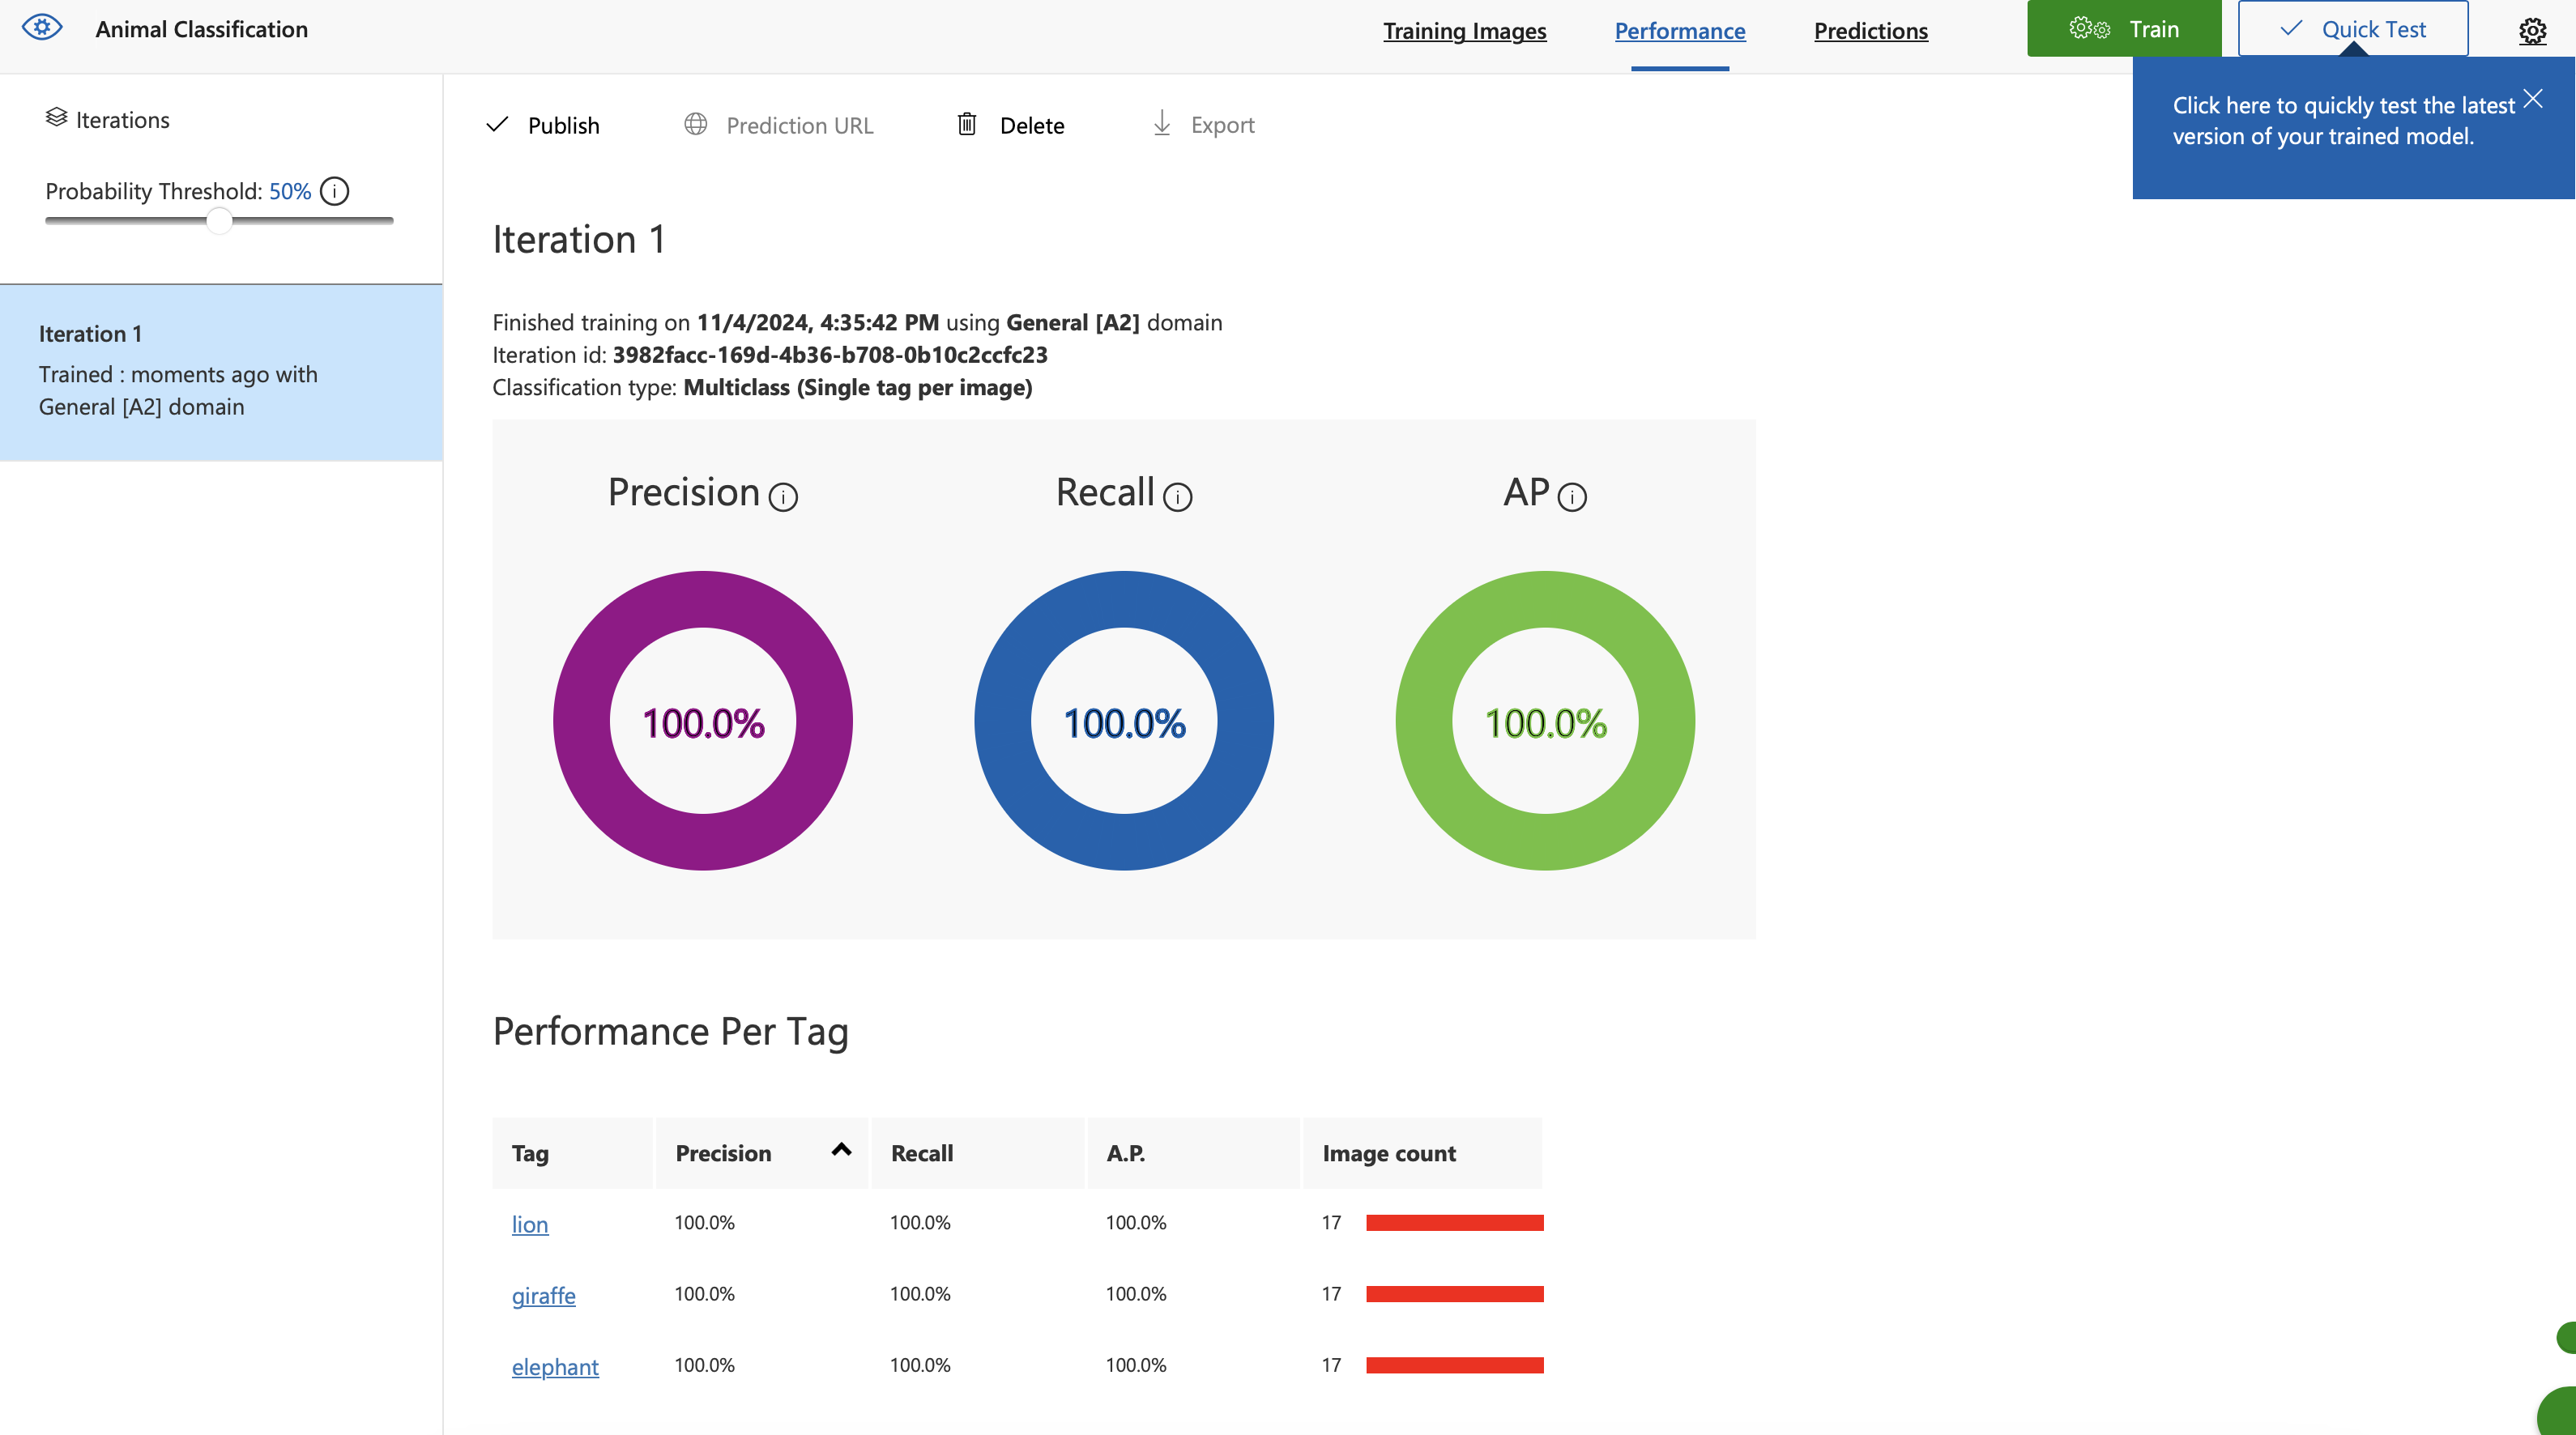
Task: Open settings via the gear icon
Action: coord(2532,30)
